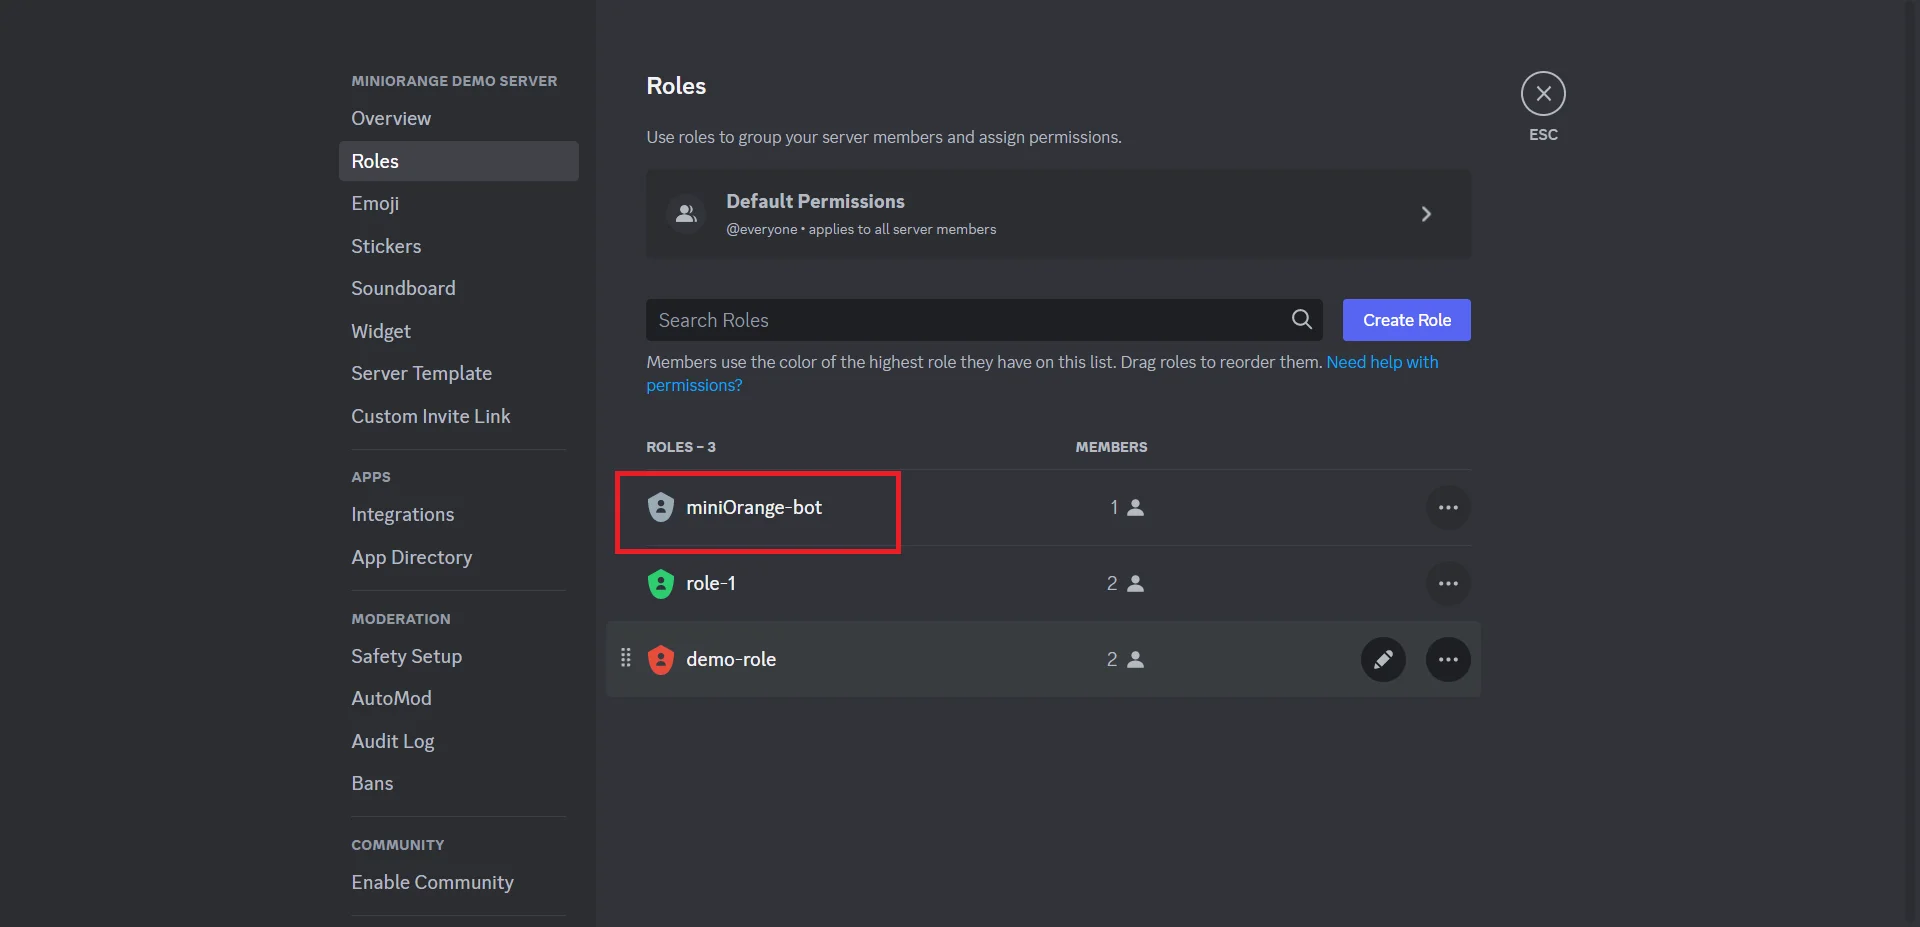Open the three-dot menu for demo-role
Viewport: 1920px width, 927px height.
coord(1447,659)
